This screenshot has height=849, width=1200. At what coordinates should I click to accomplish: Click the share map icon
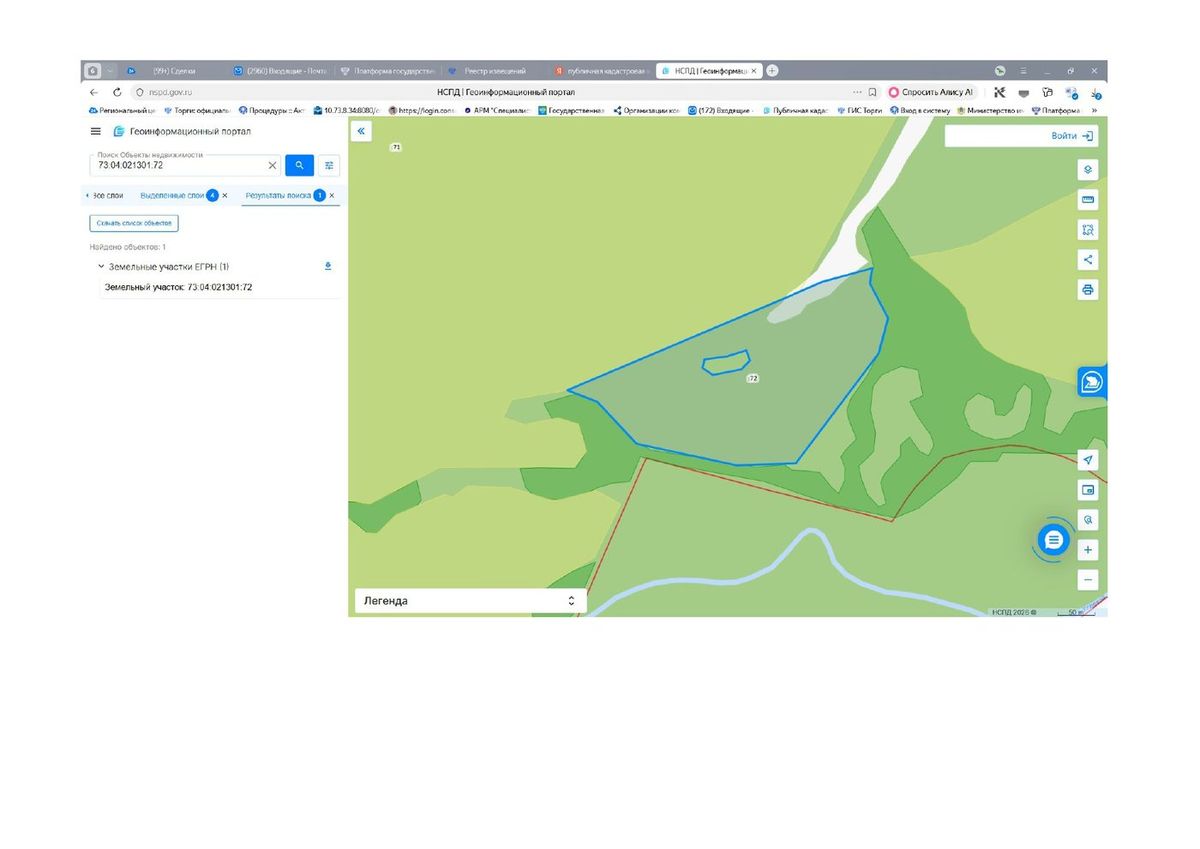pyautogui.click(x=1088, y=260)
